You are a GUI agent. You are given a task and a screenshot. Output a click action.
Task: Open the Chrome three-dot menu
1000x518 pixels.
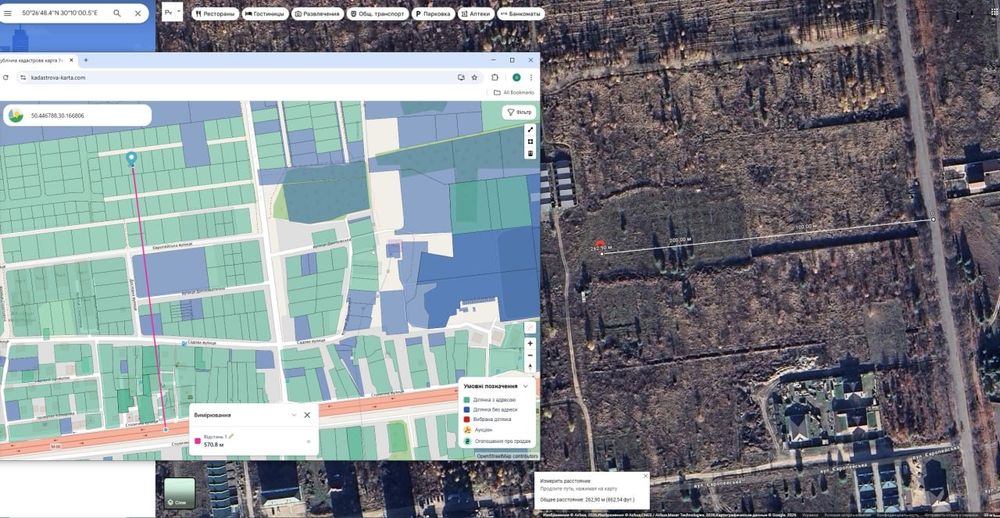pos(531,77)
